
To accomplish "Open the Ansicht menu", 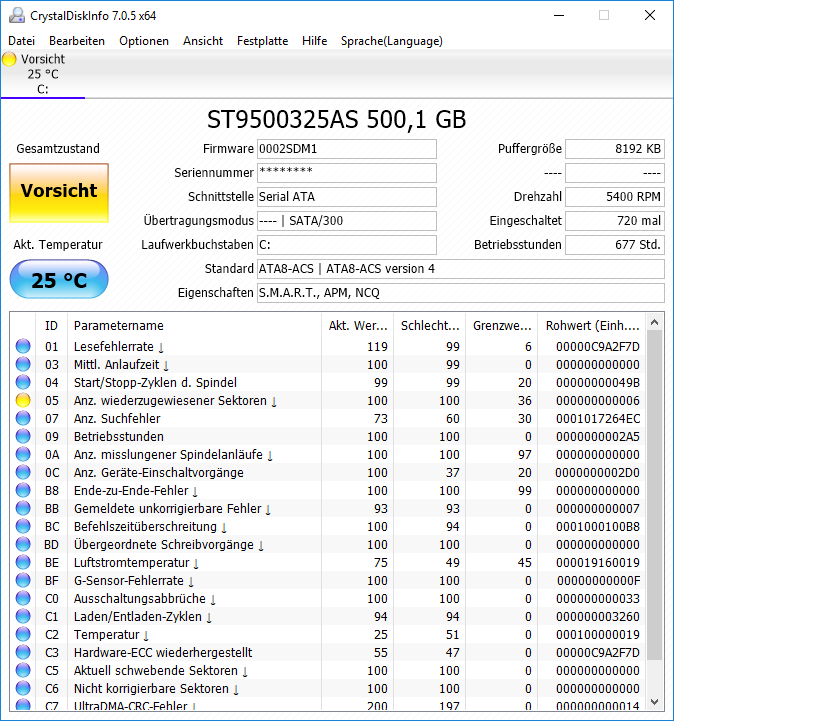I will (203, 41).
